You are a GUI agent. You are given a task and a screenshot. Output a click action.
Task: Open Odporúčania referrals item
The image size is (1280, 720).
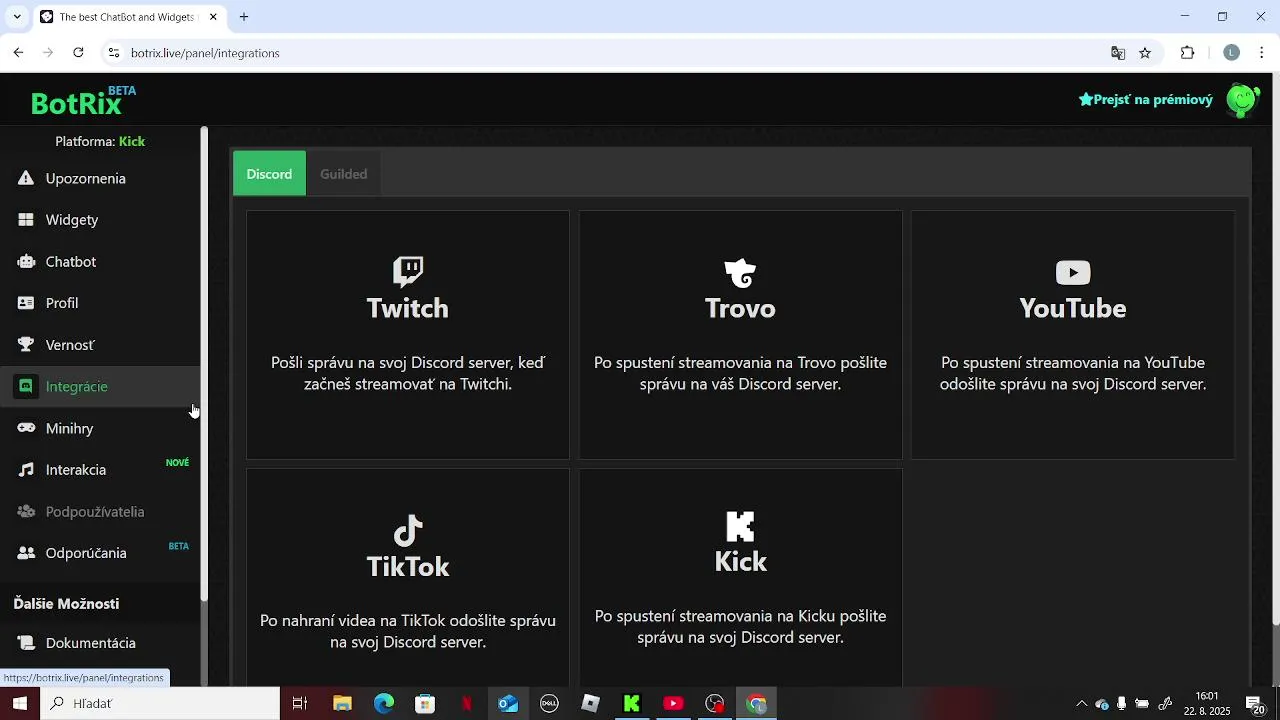[x=100, y=553]
